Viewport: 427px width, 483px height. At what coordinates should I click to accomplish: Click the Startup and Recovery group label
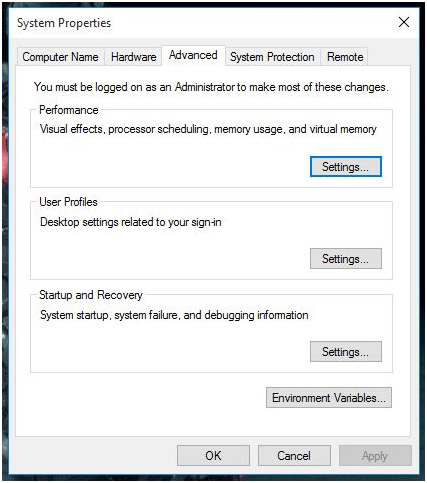(x=91, y=295)
